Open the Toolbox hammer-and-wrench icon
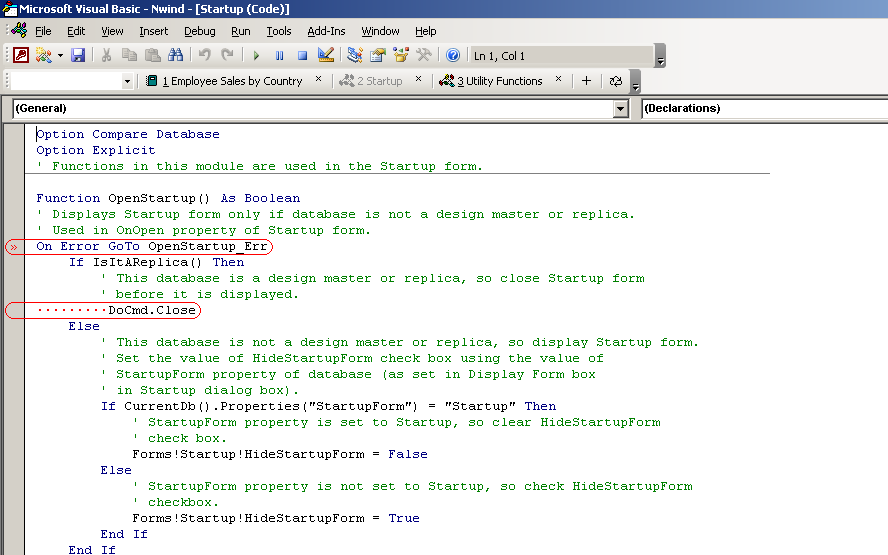The image size is (888, 555). 424,55
